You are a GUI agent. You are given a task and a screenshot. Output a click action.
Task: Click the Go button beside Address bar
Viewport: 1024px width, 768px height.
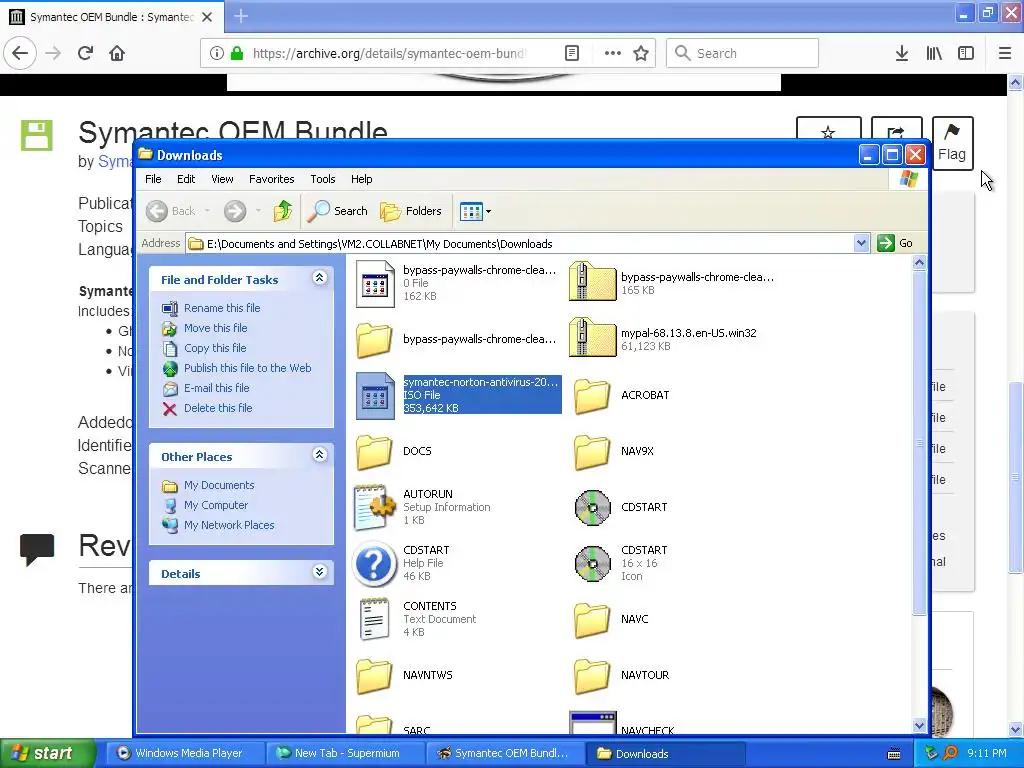click(x=895, y=244)
